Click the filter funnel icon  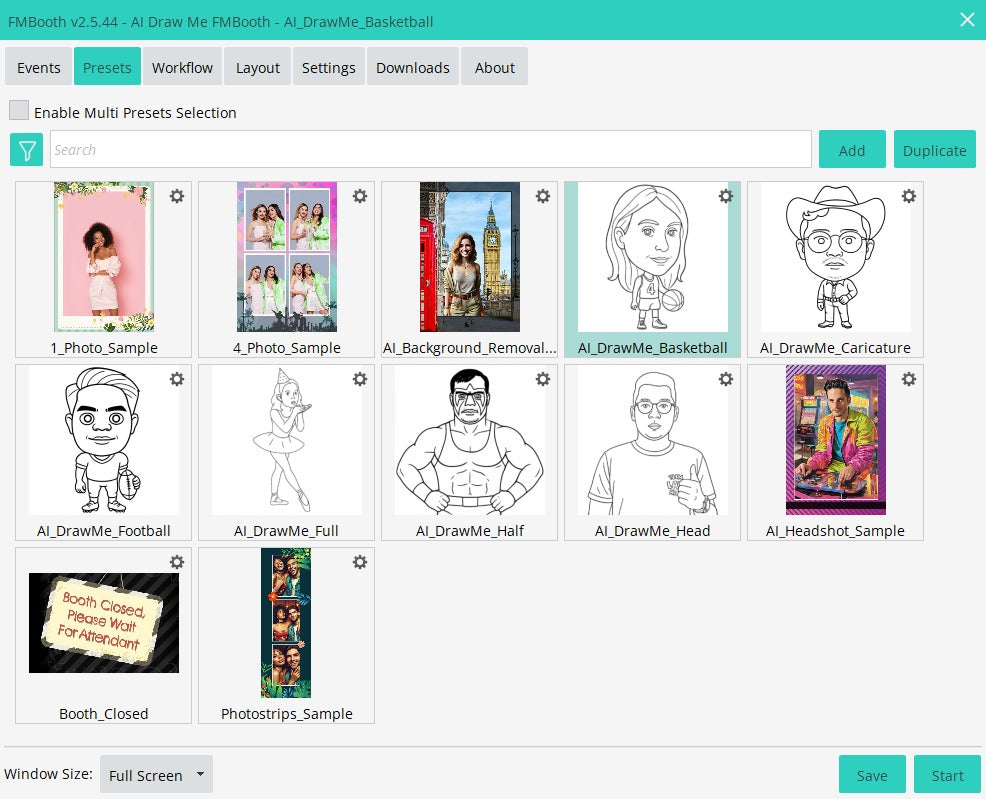(x=26, y=150)
